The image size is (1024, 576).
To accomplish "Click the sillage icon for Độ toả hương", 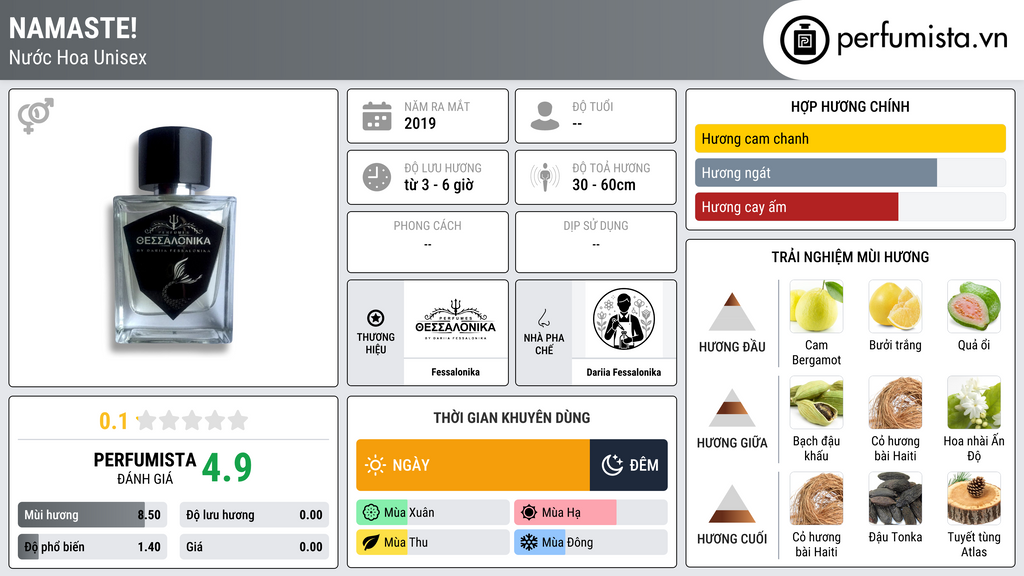I will pyautogui.click(x=545, y=177).
